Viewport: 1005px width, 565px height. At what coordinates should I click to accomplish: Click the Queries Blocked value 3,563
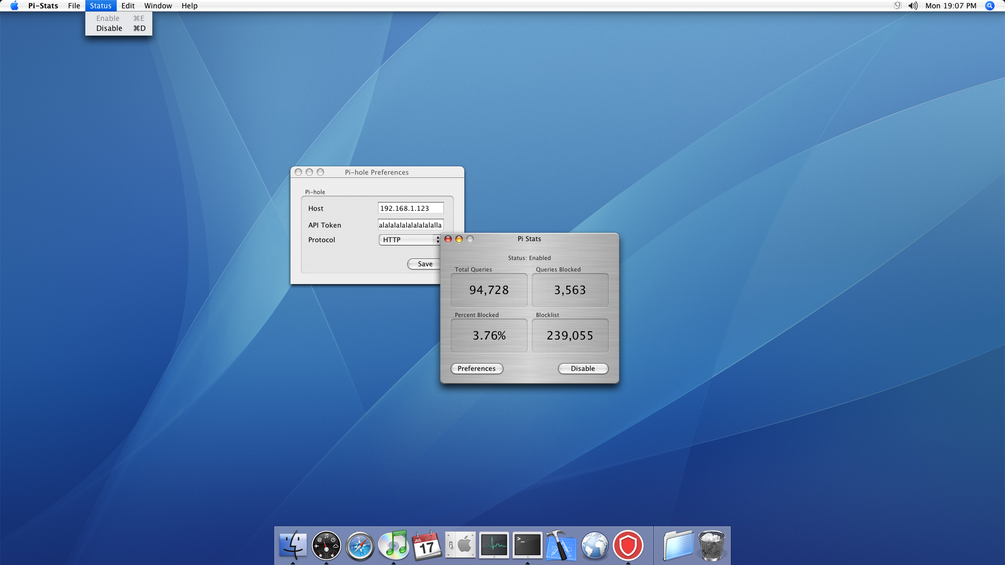(x=570, y=290)
